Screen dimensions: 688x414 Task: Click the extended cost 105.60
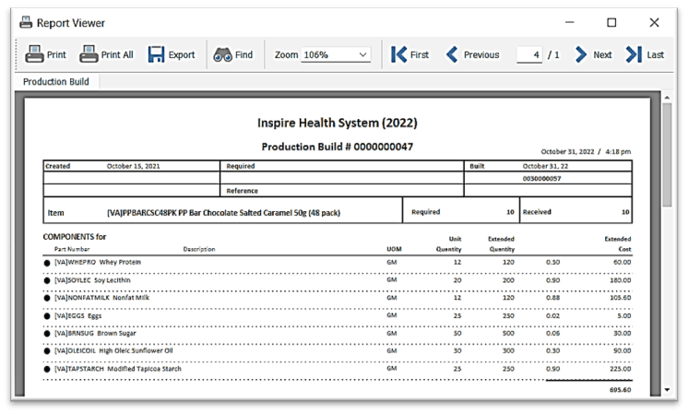[620, 298]
